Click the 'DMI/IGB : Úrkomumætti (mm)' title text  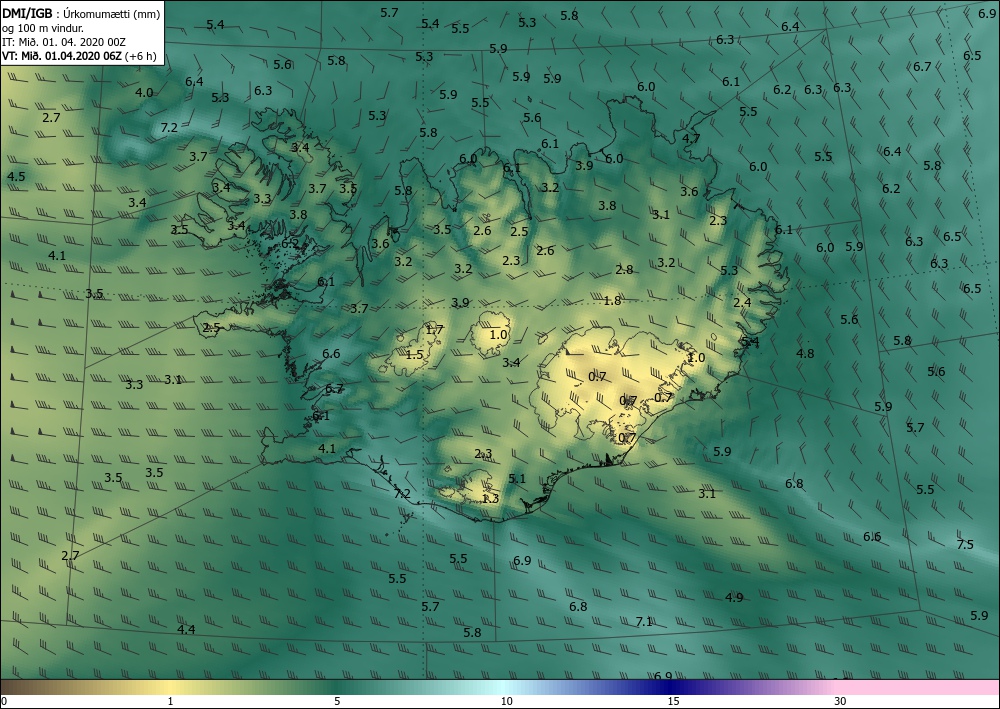point(81,13)
